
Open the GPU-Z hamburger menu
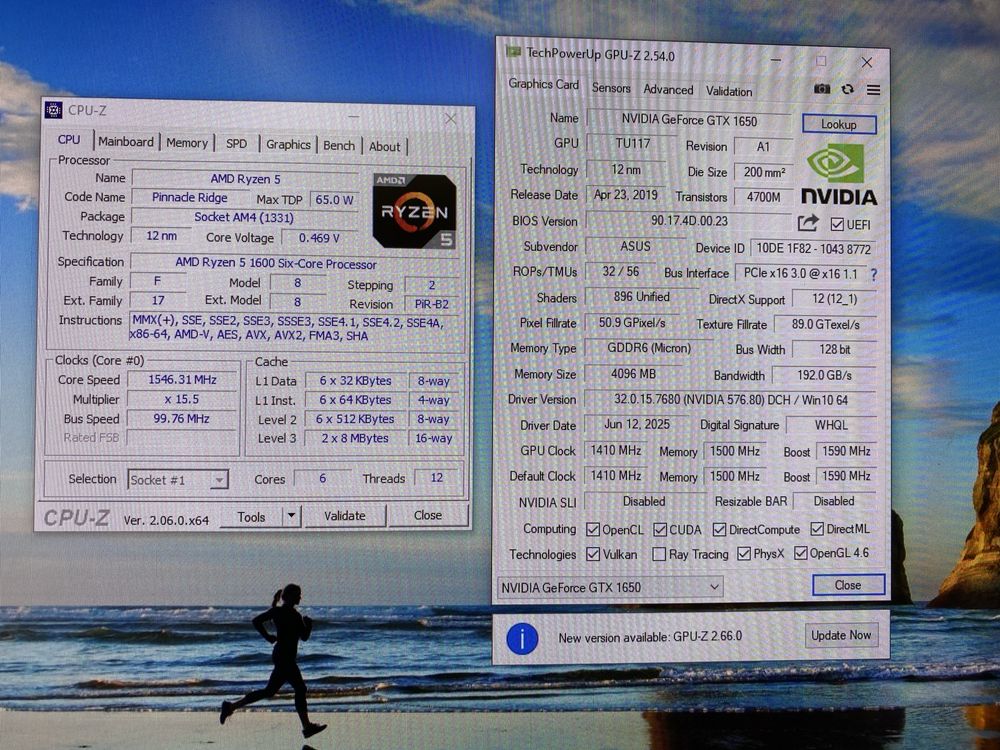pos(874,90)
